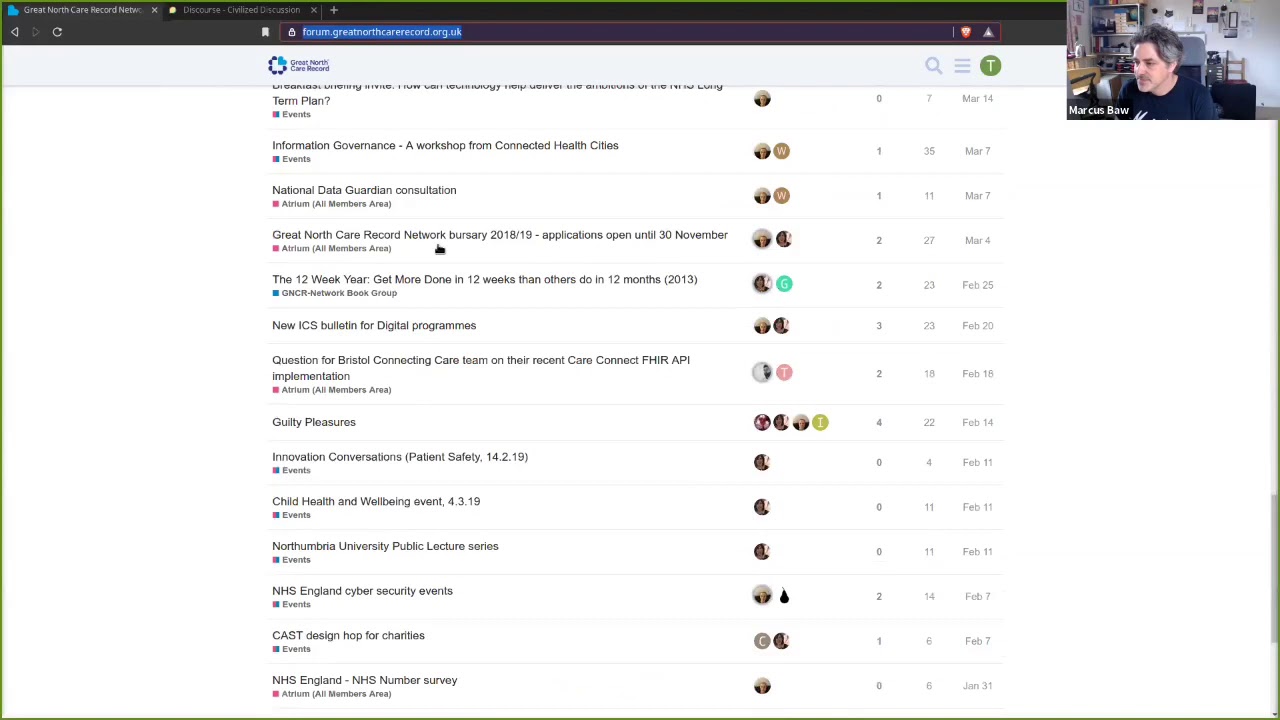Switch to Discourse - Civilized Discussion tab
1280x720 pixels.
pos(241,10)
